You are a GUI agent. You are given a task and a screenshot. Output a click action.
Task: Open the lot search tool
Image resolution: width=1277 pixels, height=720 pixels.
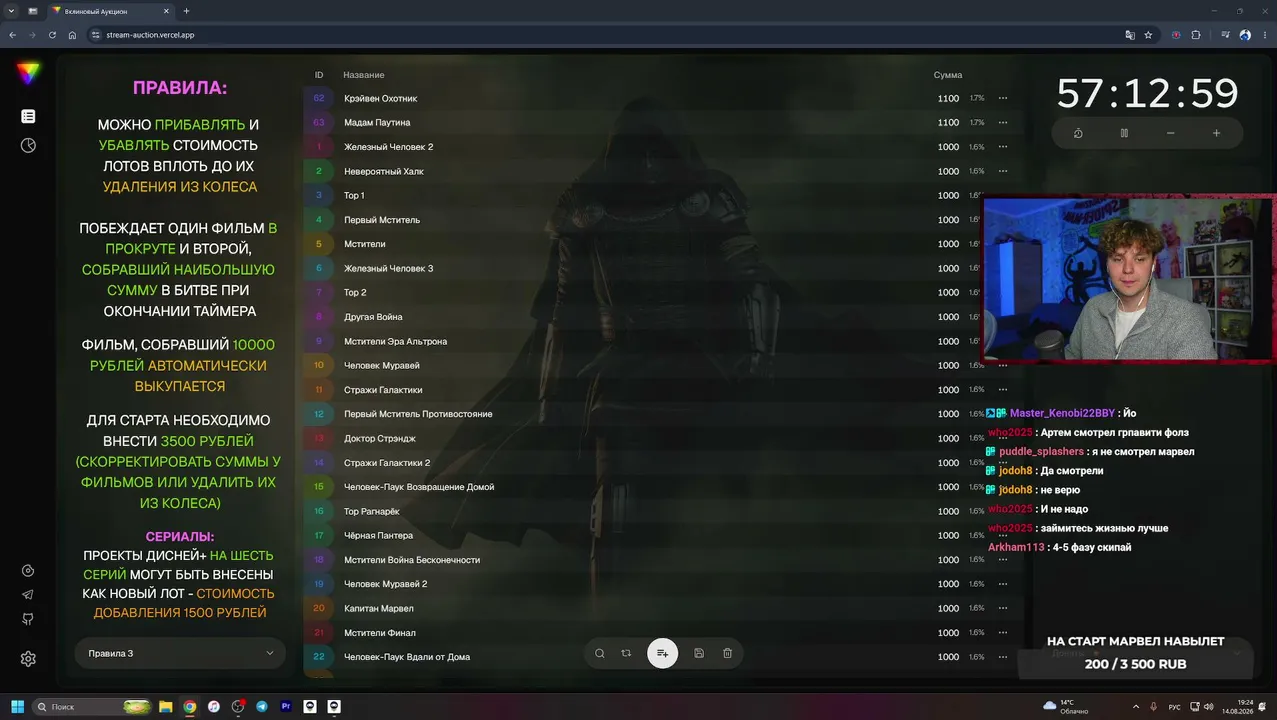600,653
